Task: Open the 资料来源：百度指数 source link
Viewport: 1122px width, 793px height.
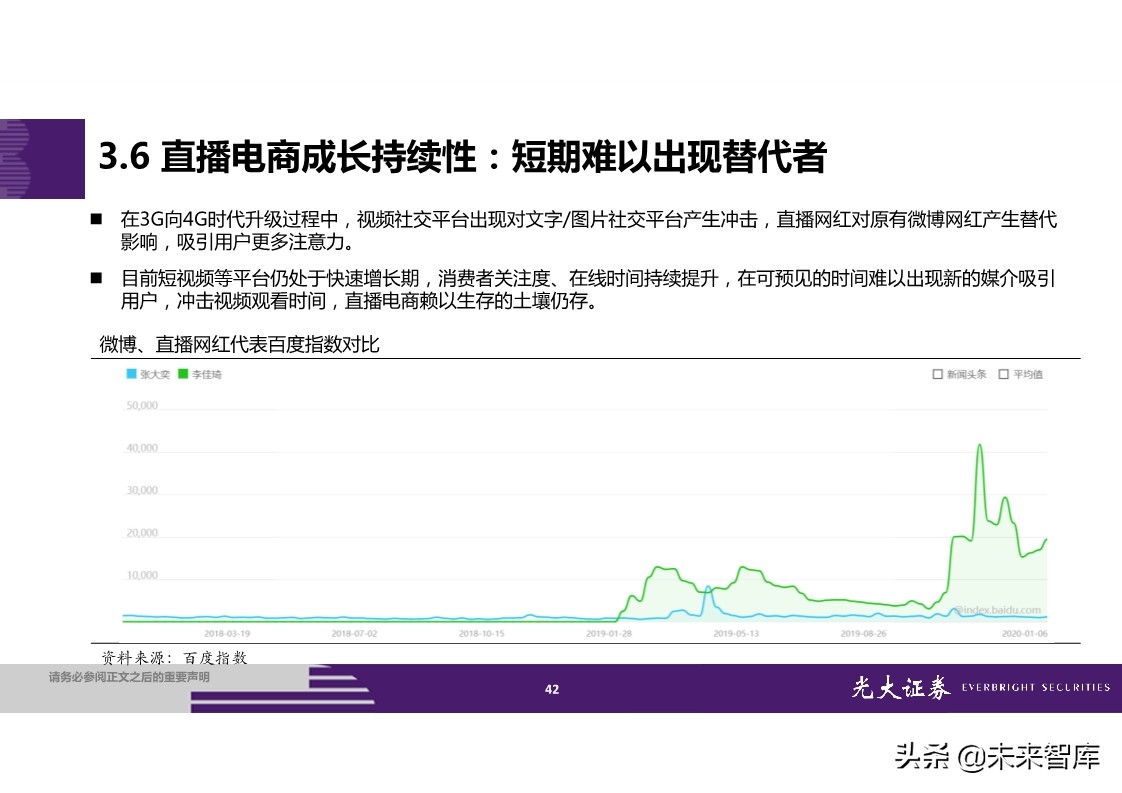Action: point(176,658)
